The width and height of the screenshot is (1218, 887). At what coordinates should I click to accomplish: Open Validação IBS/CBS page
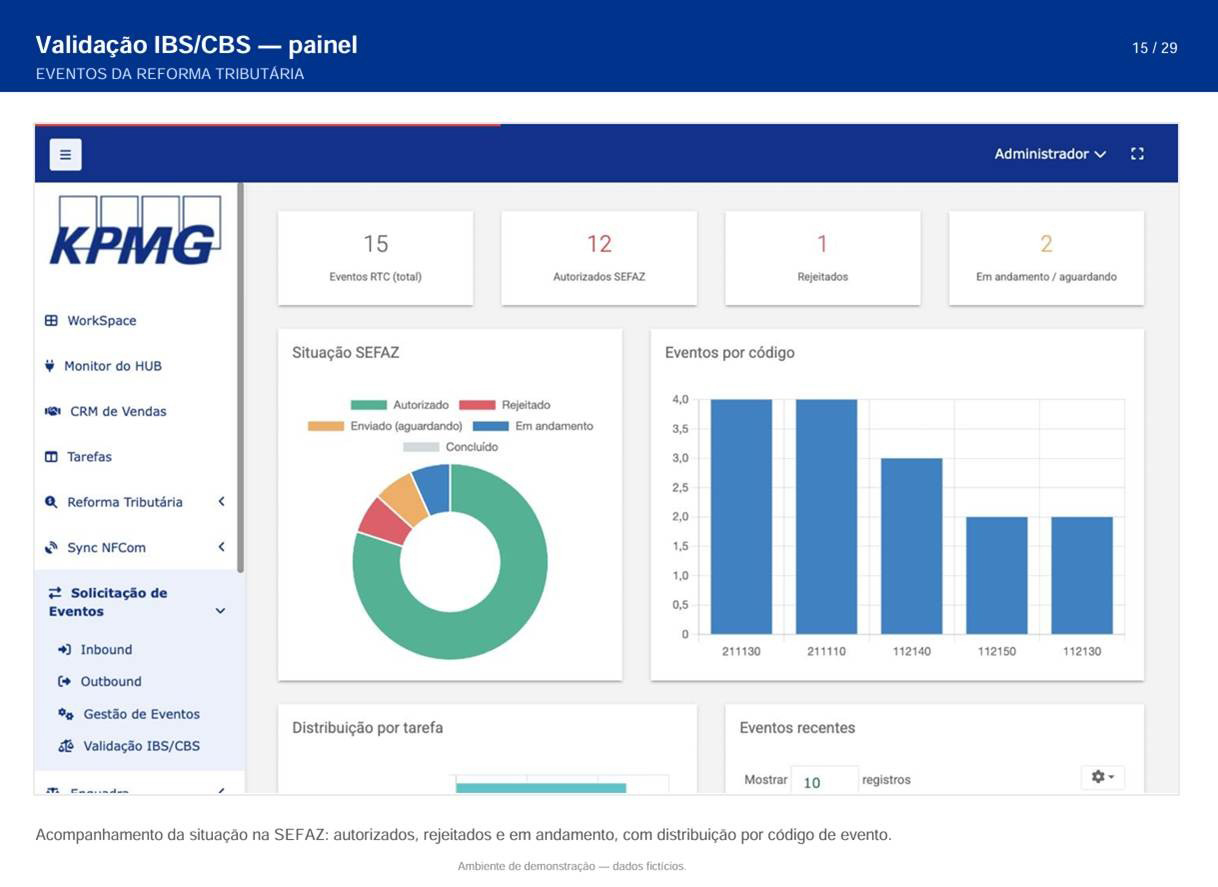pyautogui.click(x=142, y=746)
